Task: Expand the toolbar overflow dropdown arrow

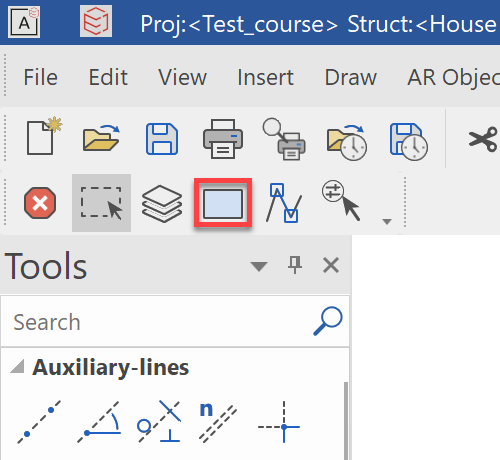Action: [387, 221]
